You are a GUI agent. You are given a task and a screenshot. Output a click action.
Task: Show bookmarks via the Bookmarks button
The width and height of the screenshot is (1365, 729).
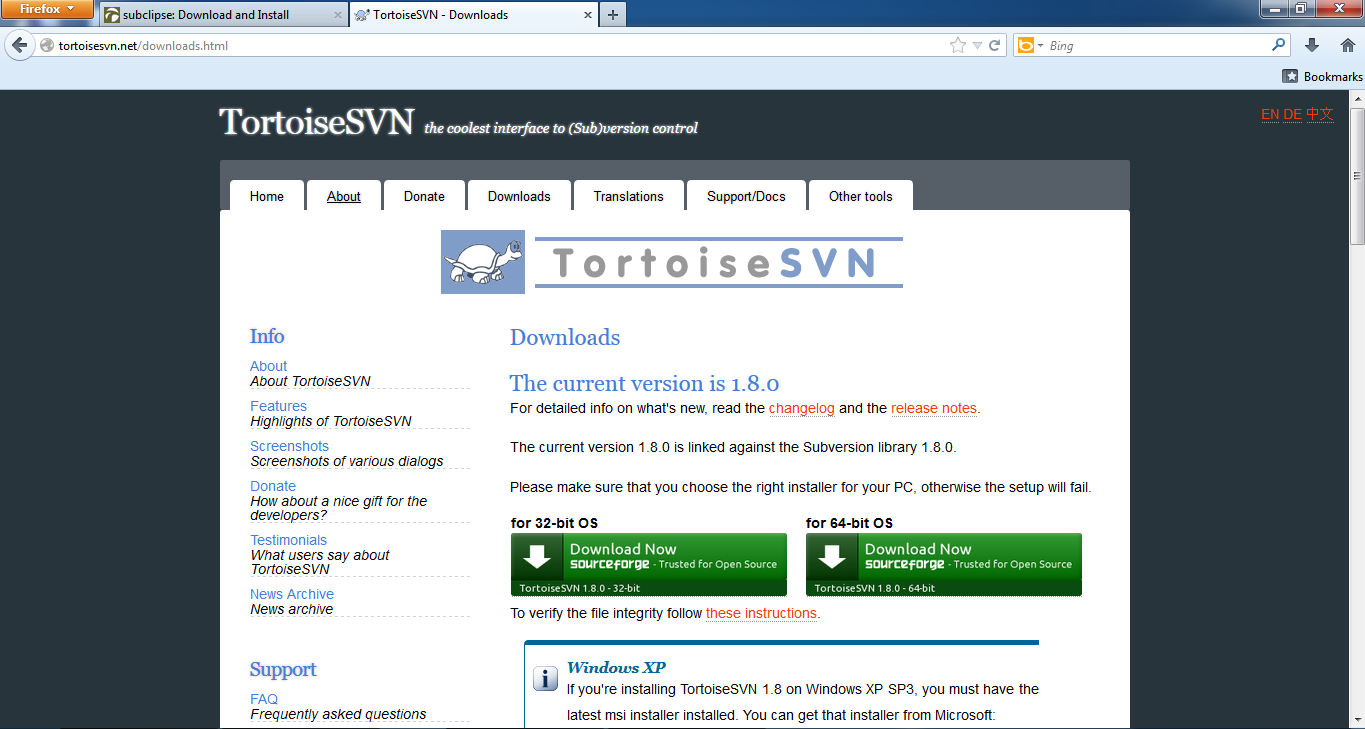click(1322, 75)
